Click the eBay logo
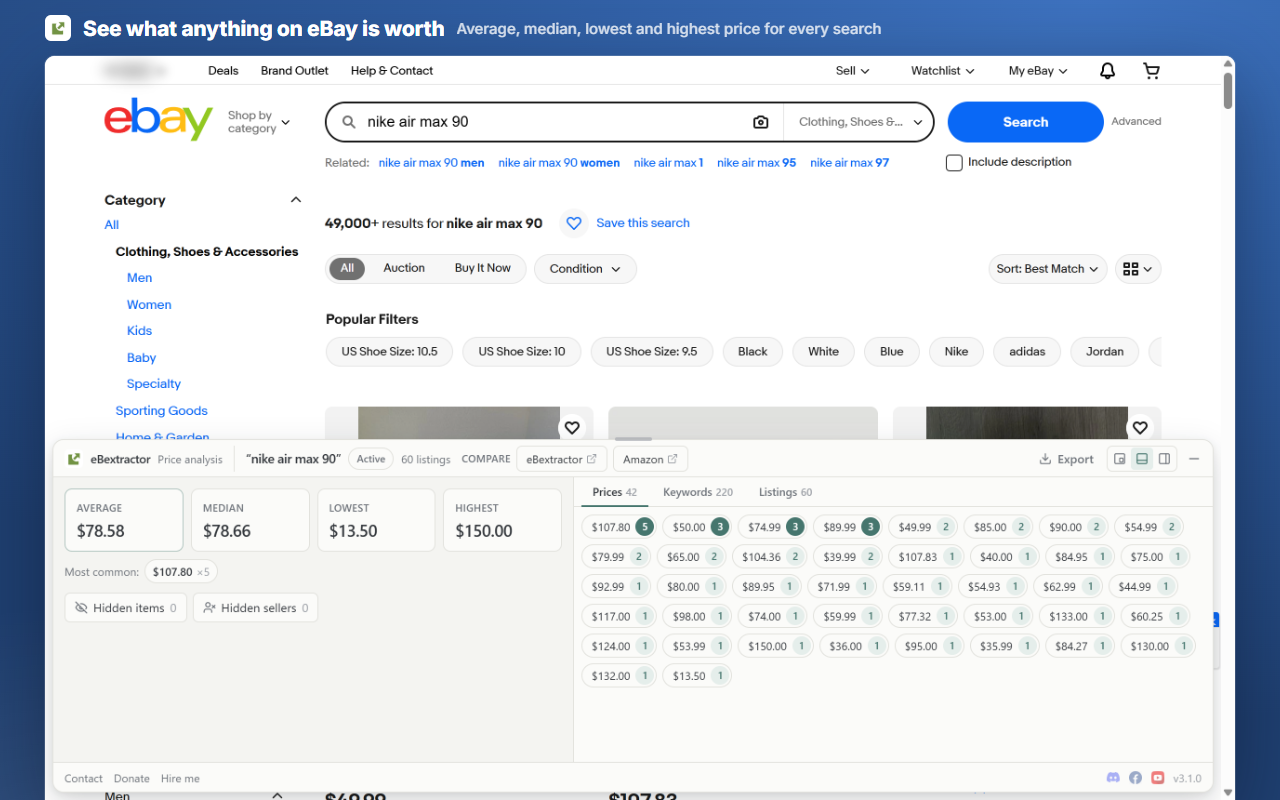 (158, 119)
